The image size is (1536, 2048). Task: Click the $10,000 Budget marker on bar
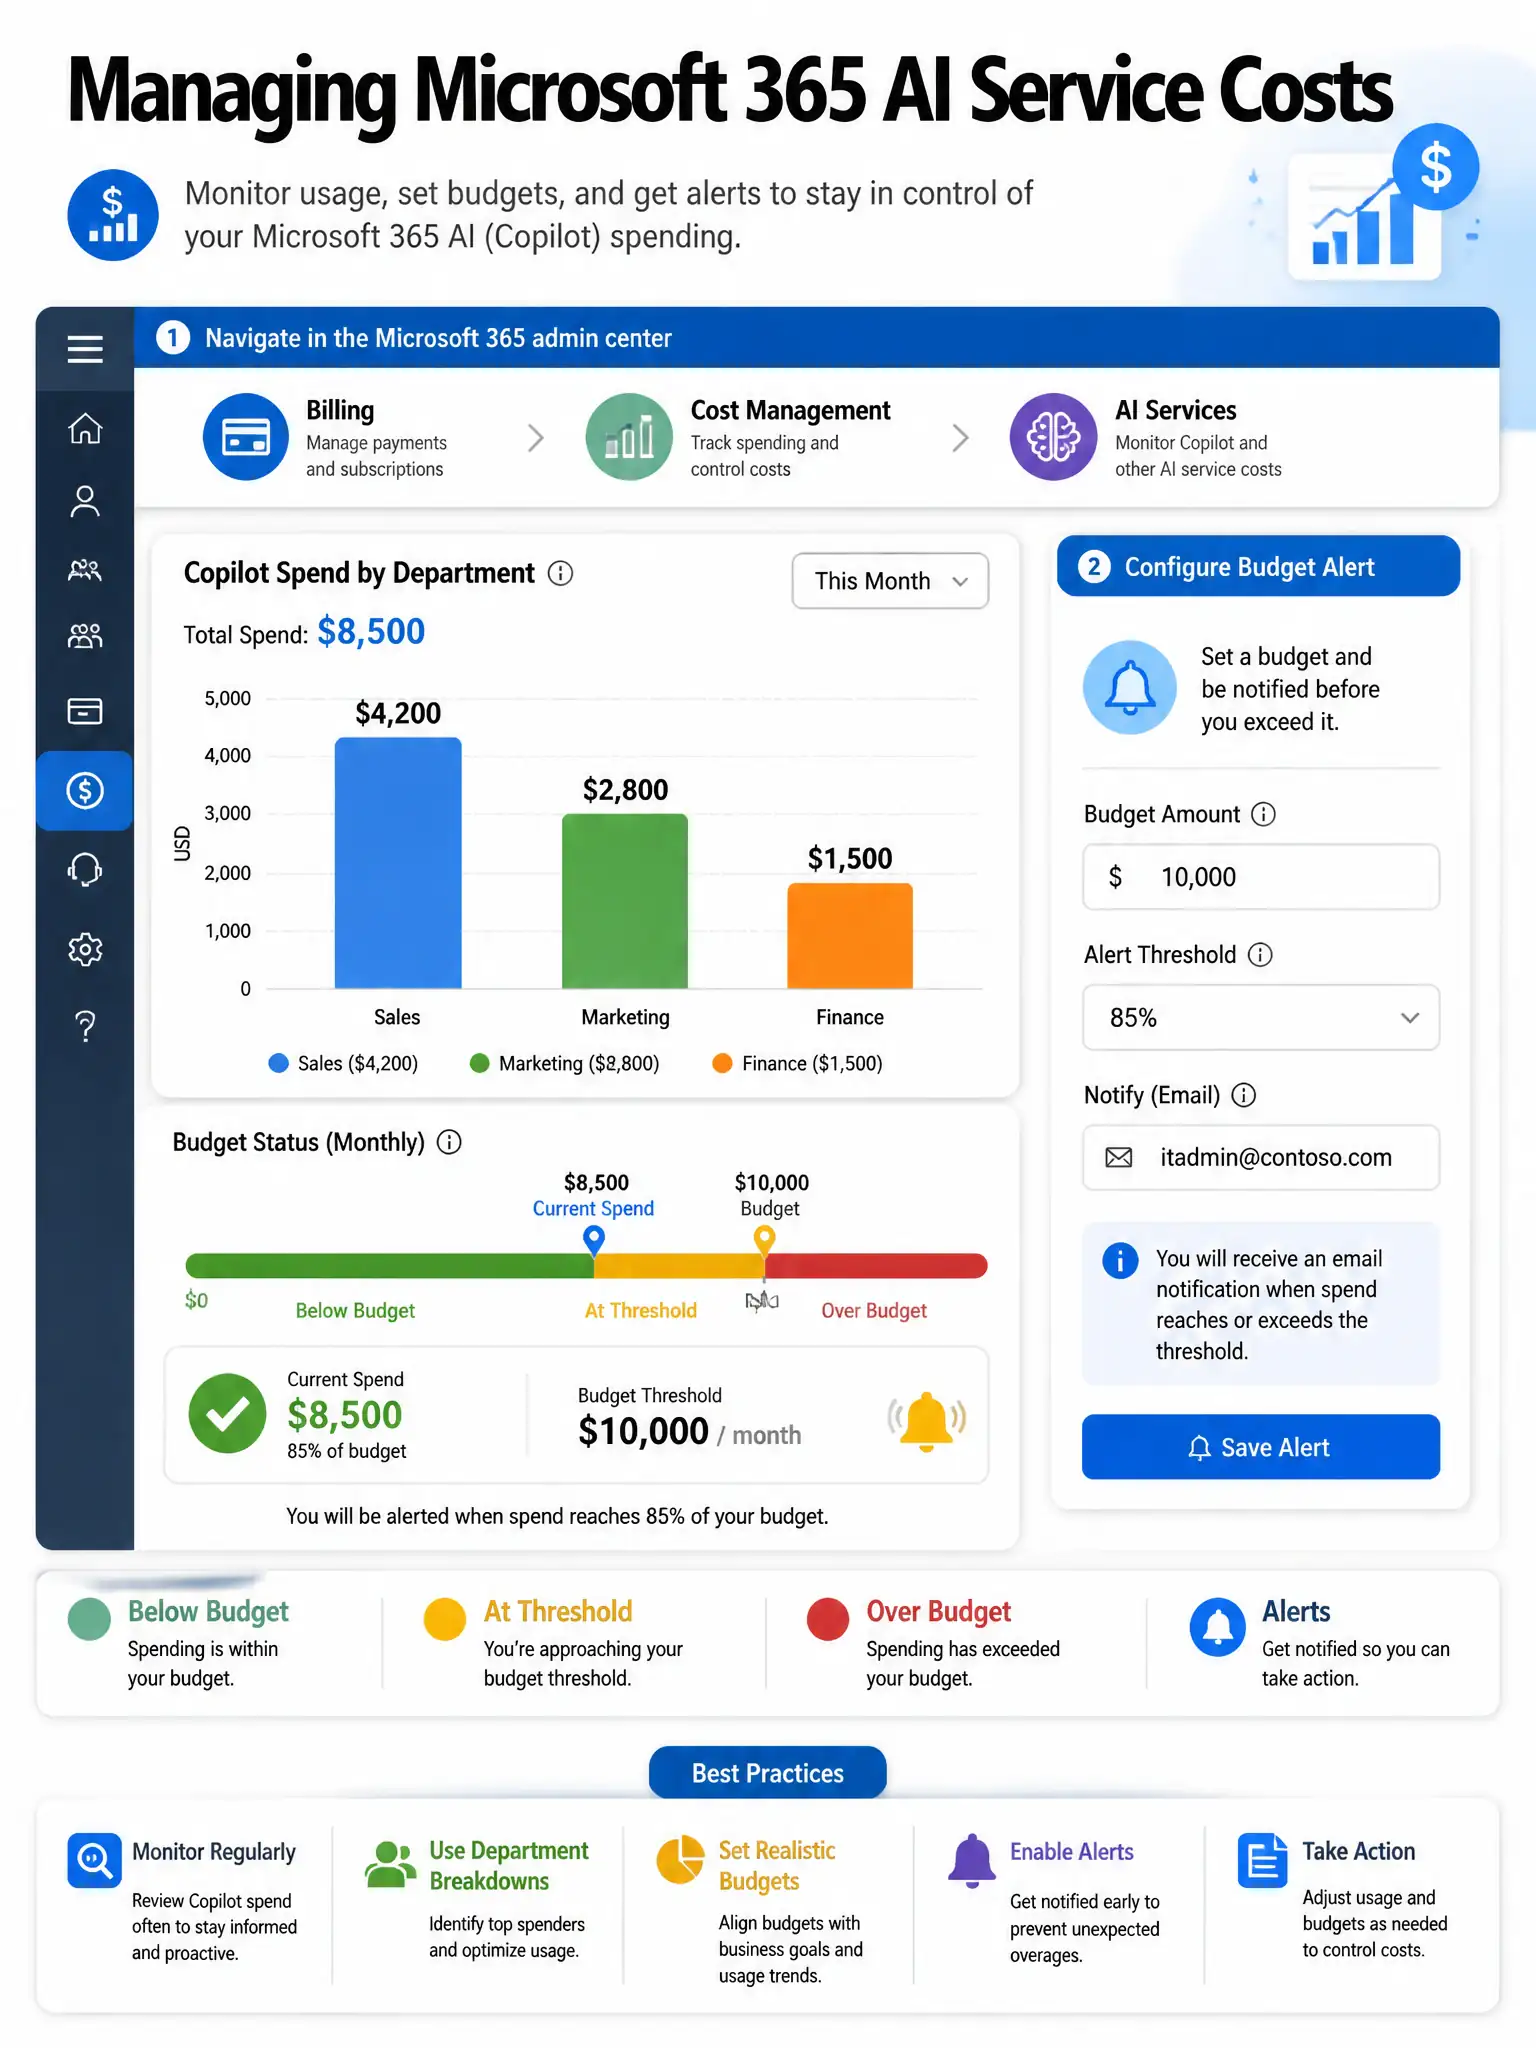(x=764, y=1241)
